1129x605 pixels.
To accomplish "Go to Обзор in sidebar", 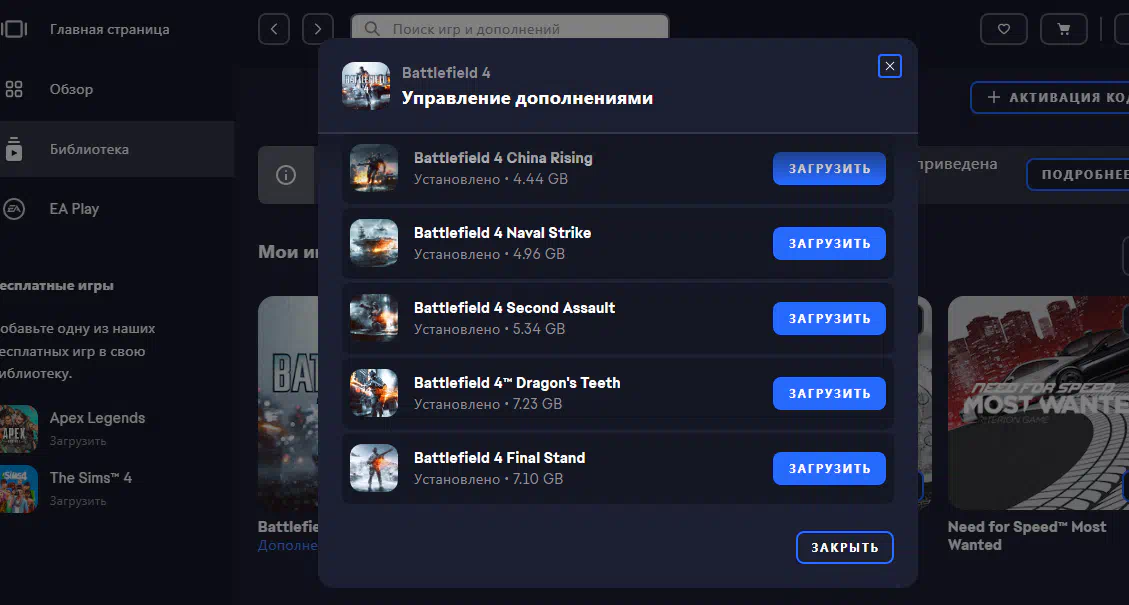I will point(71,89).
